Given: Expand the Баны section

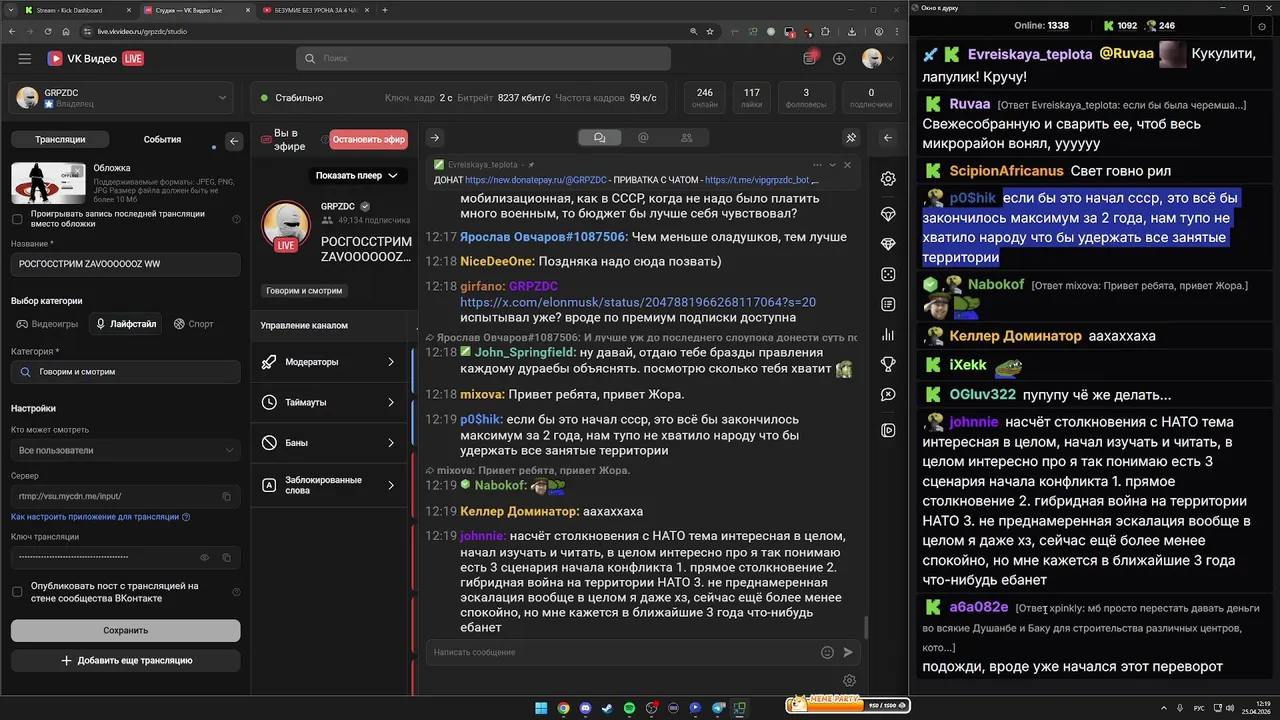Looking at the screenshot, I should click(330, 442).
